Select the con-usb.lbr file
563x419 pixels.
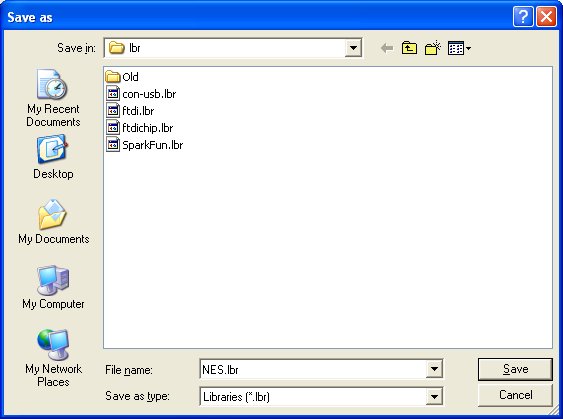click(x=141, y=94)
